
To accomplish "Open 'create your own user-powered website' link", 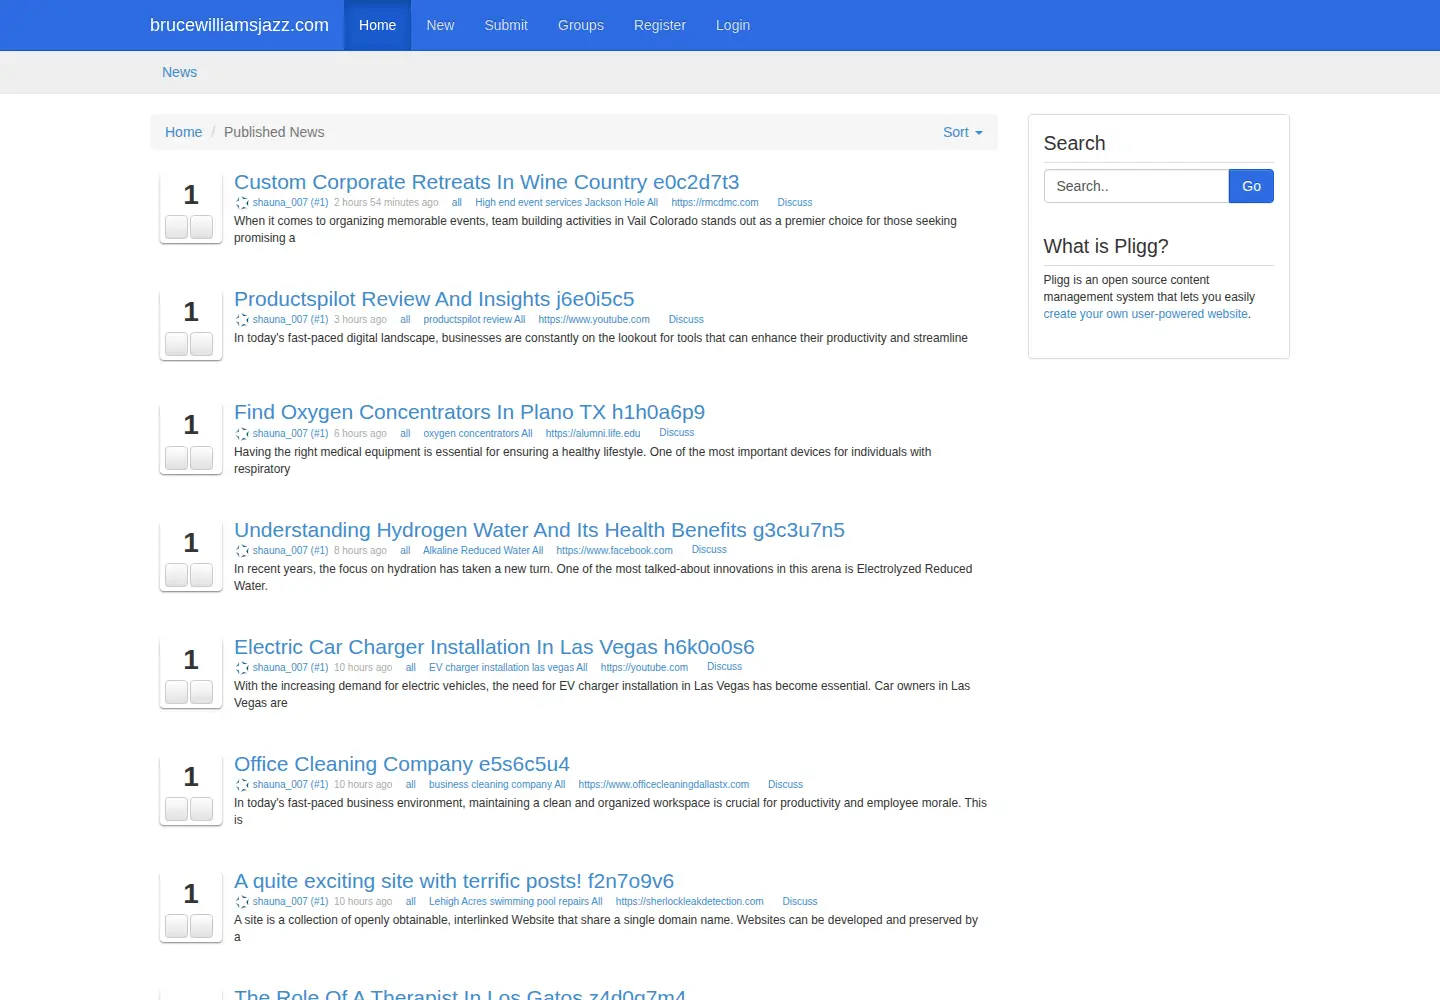I will (1145, 314).
